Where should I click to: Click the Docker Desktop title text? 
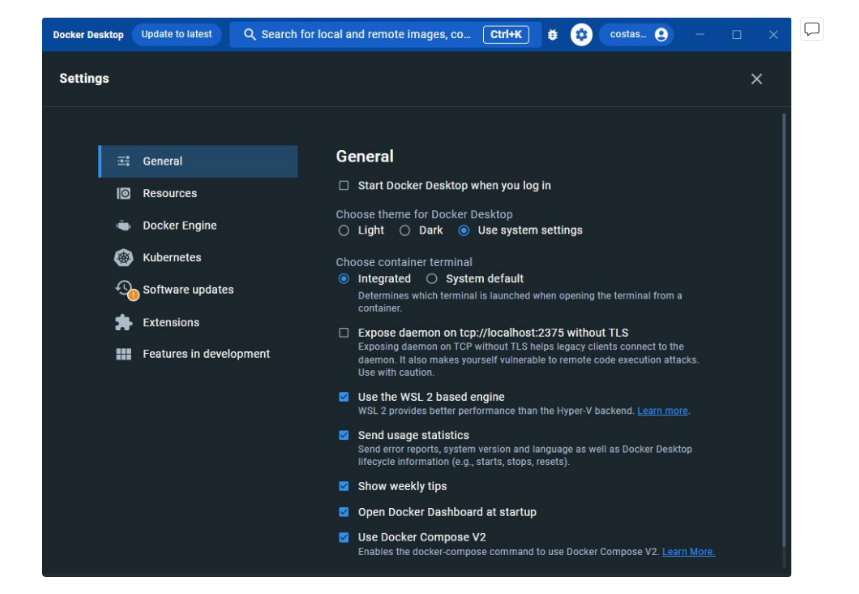[x=88, y=35]
